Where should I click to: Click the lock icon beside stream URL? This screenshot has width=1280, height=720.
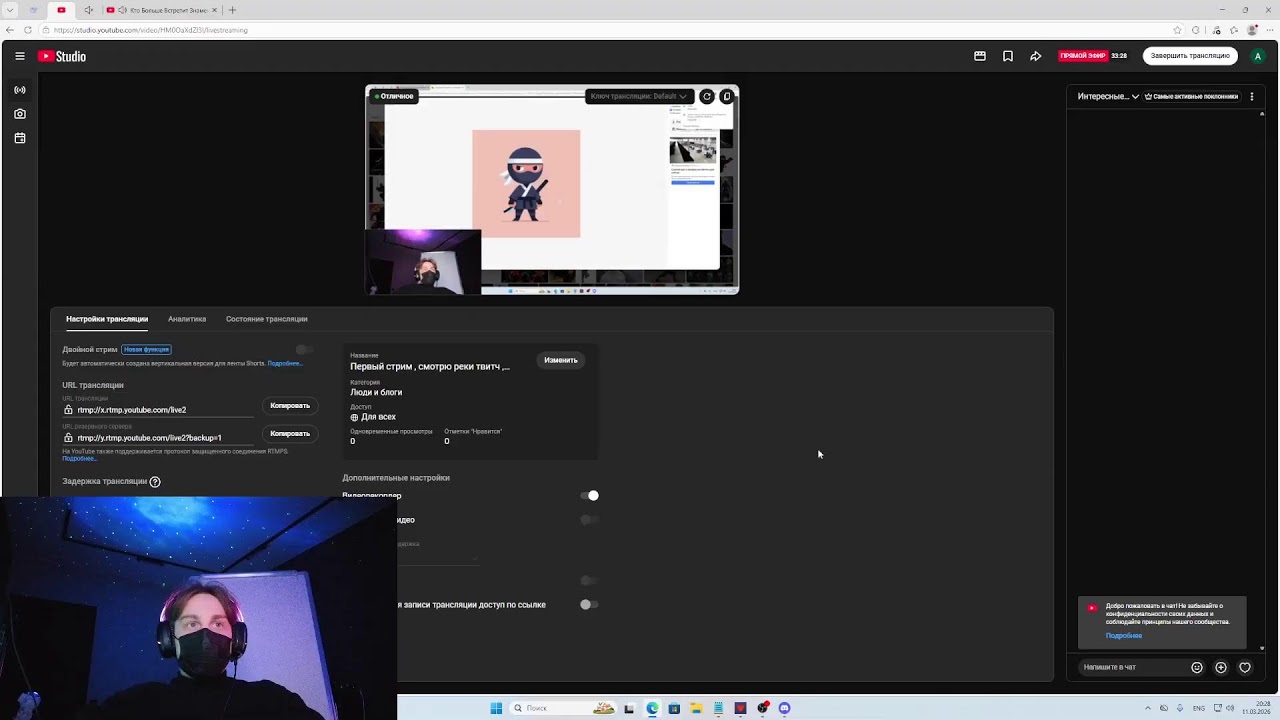click(68, 410)
